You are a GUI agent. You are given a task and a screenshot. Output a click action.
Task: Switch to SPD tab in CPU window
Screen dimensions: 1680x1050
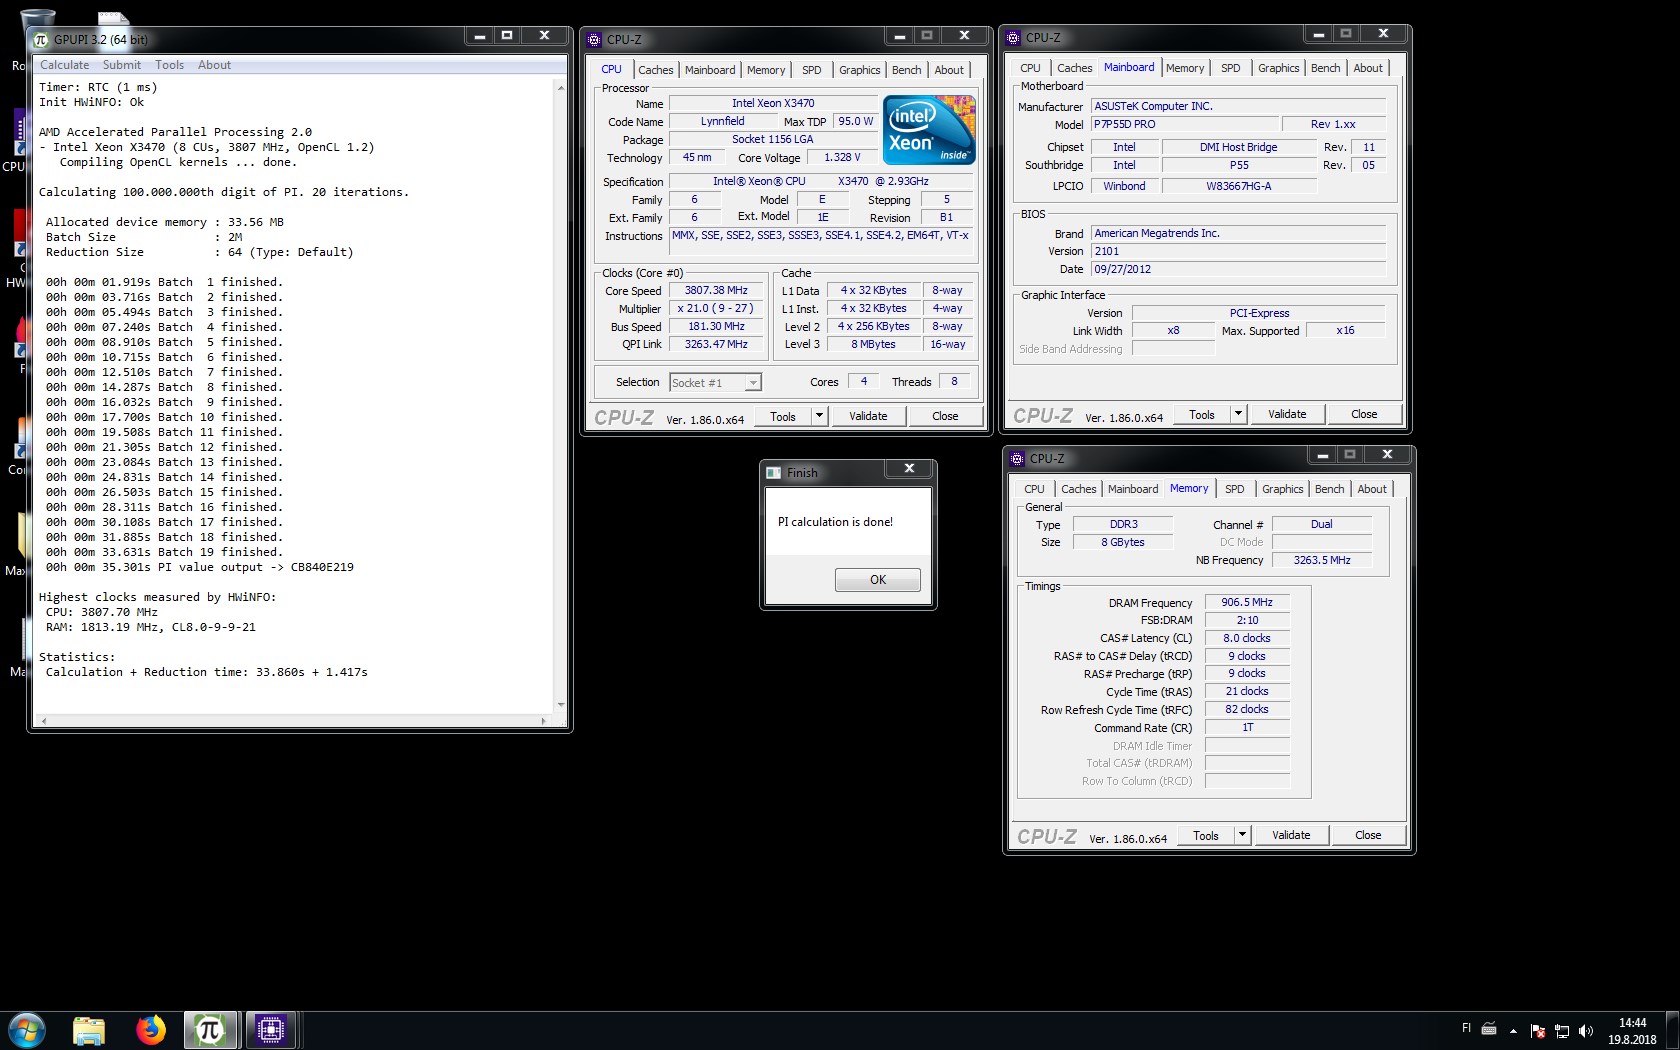[x=812, y=70]
